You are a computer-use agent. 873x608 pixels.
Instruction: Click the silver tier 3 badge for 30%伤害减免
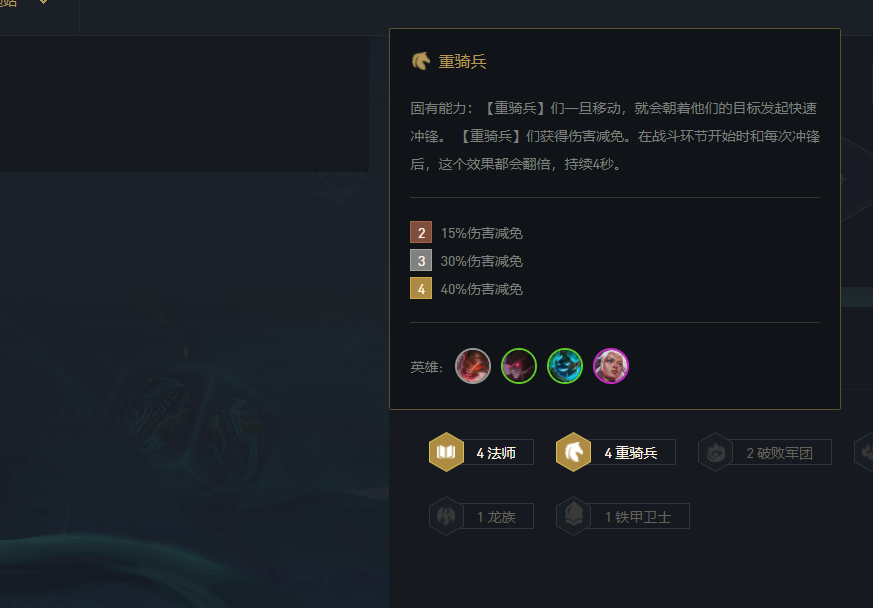point(421,260)
